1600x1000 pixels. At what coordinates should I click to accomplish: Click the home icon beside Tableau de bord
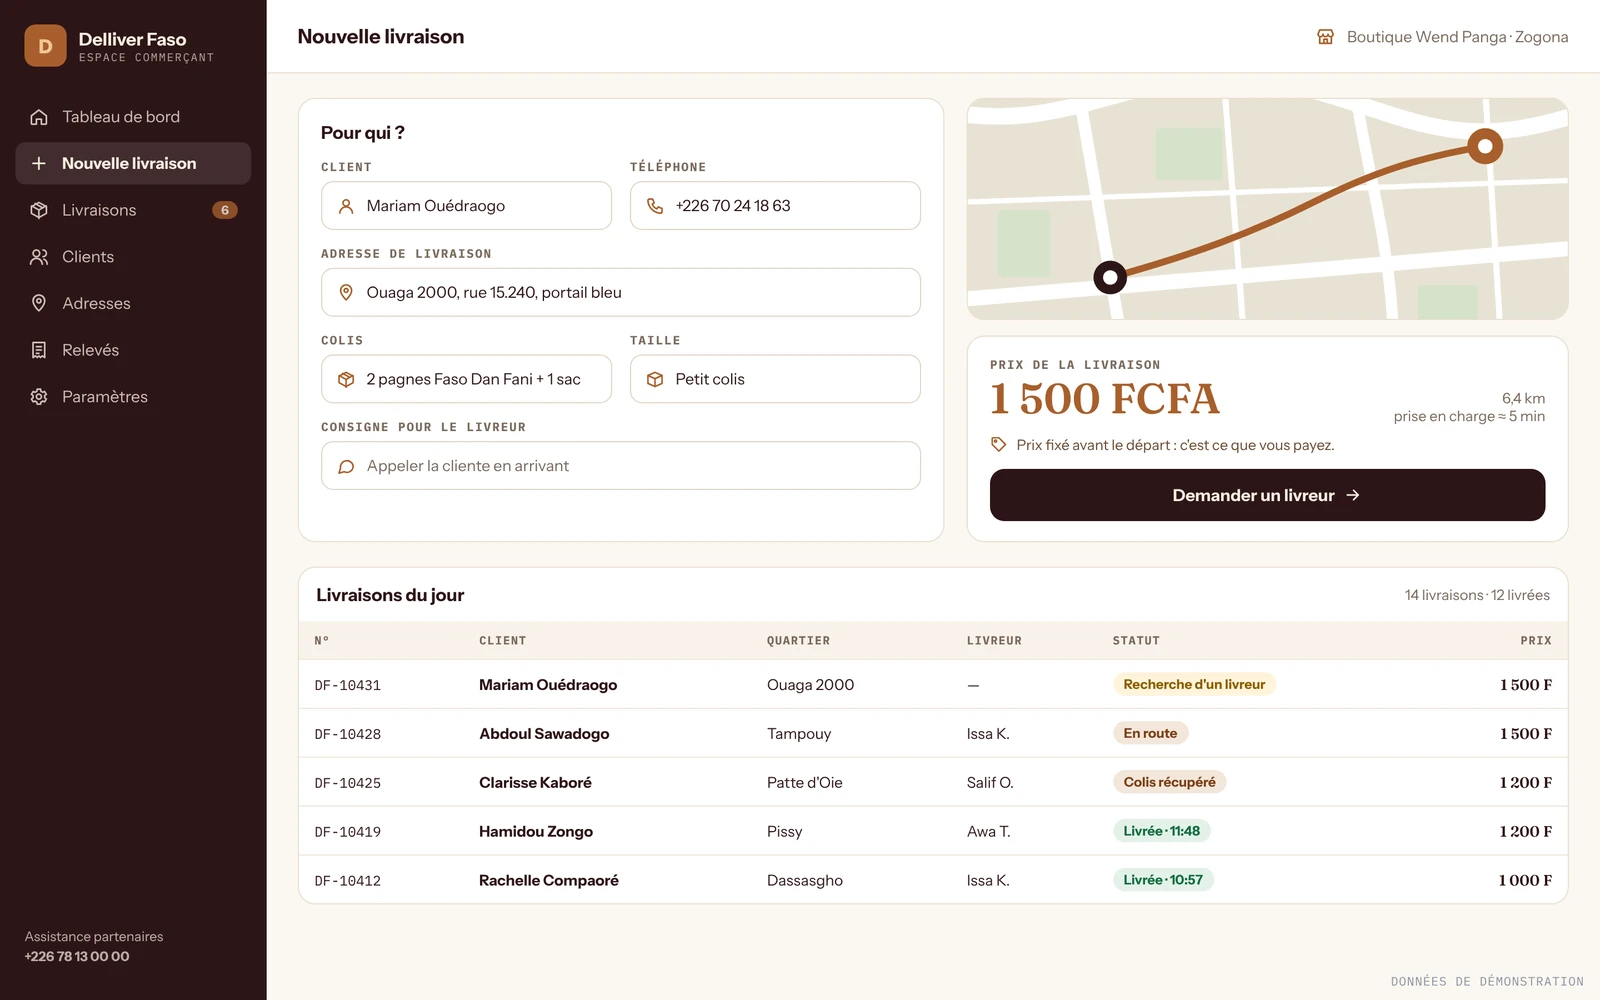point(39,117)
